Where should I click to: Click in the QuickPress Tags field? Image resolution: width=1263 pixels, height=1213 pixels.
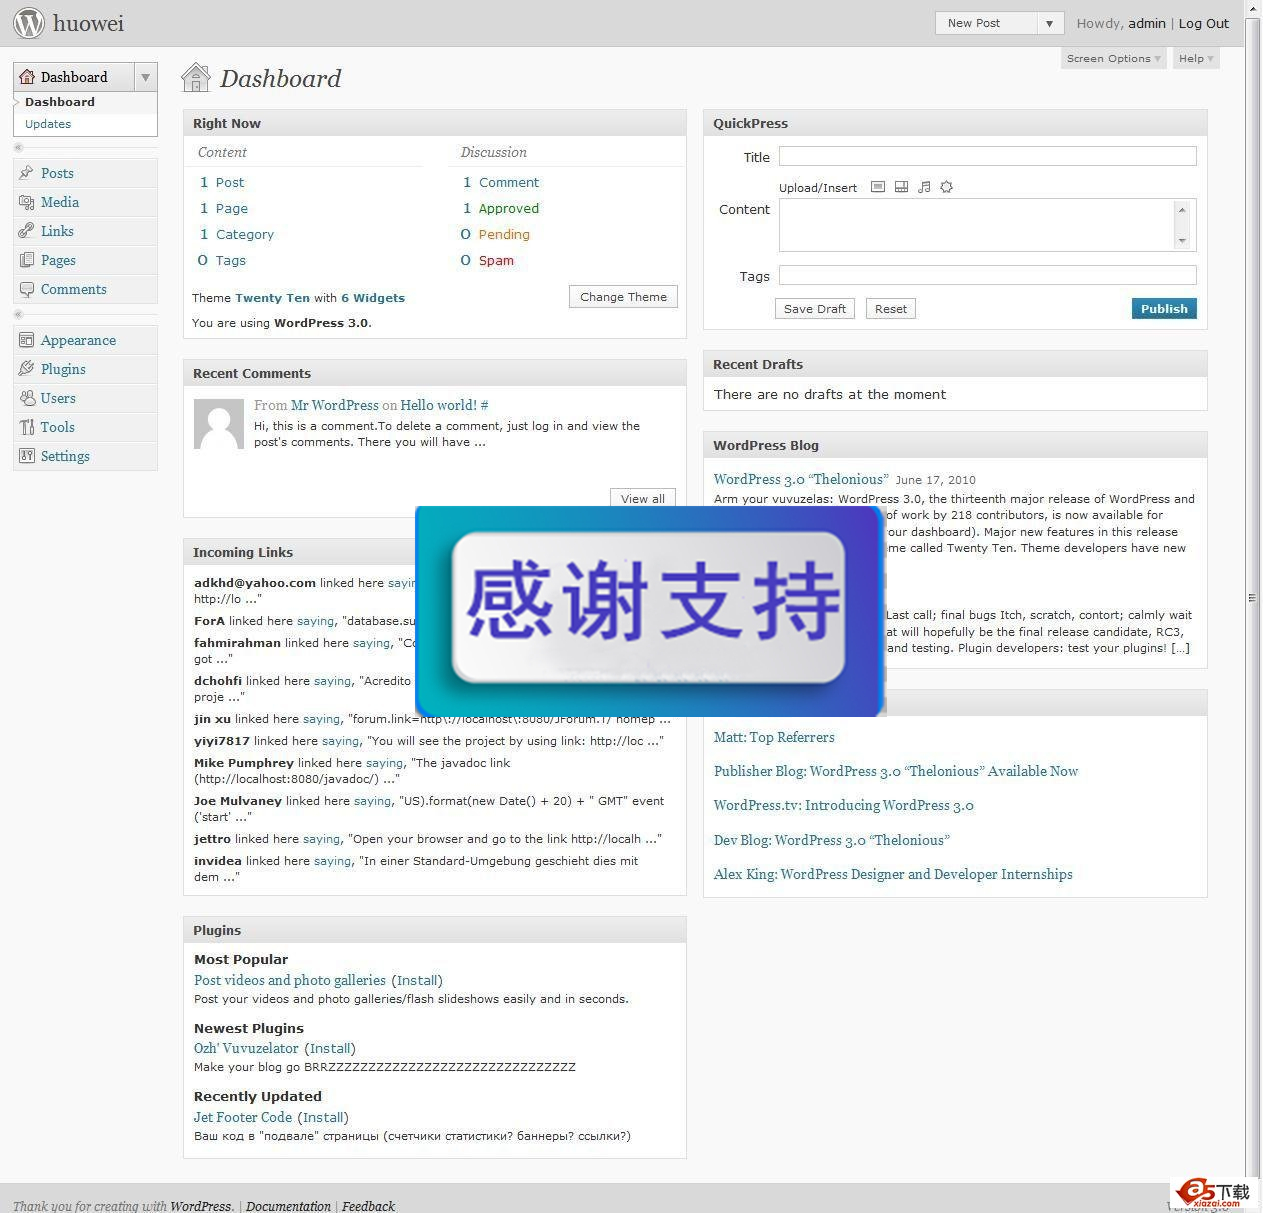point(988,275)
